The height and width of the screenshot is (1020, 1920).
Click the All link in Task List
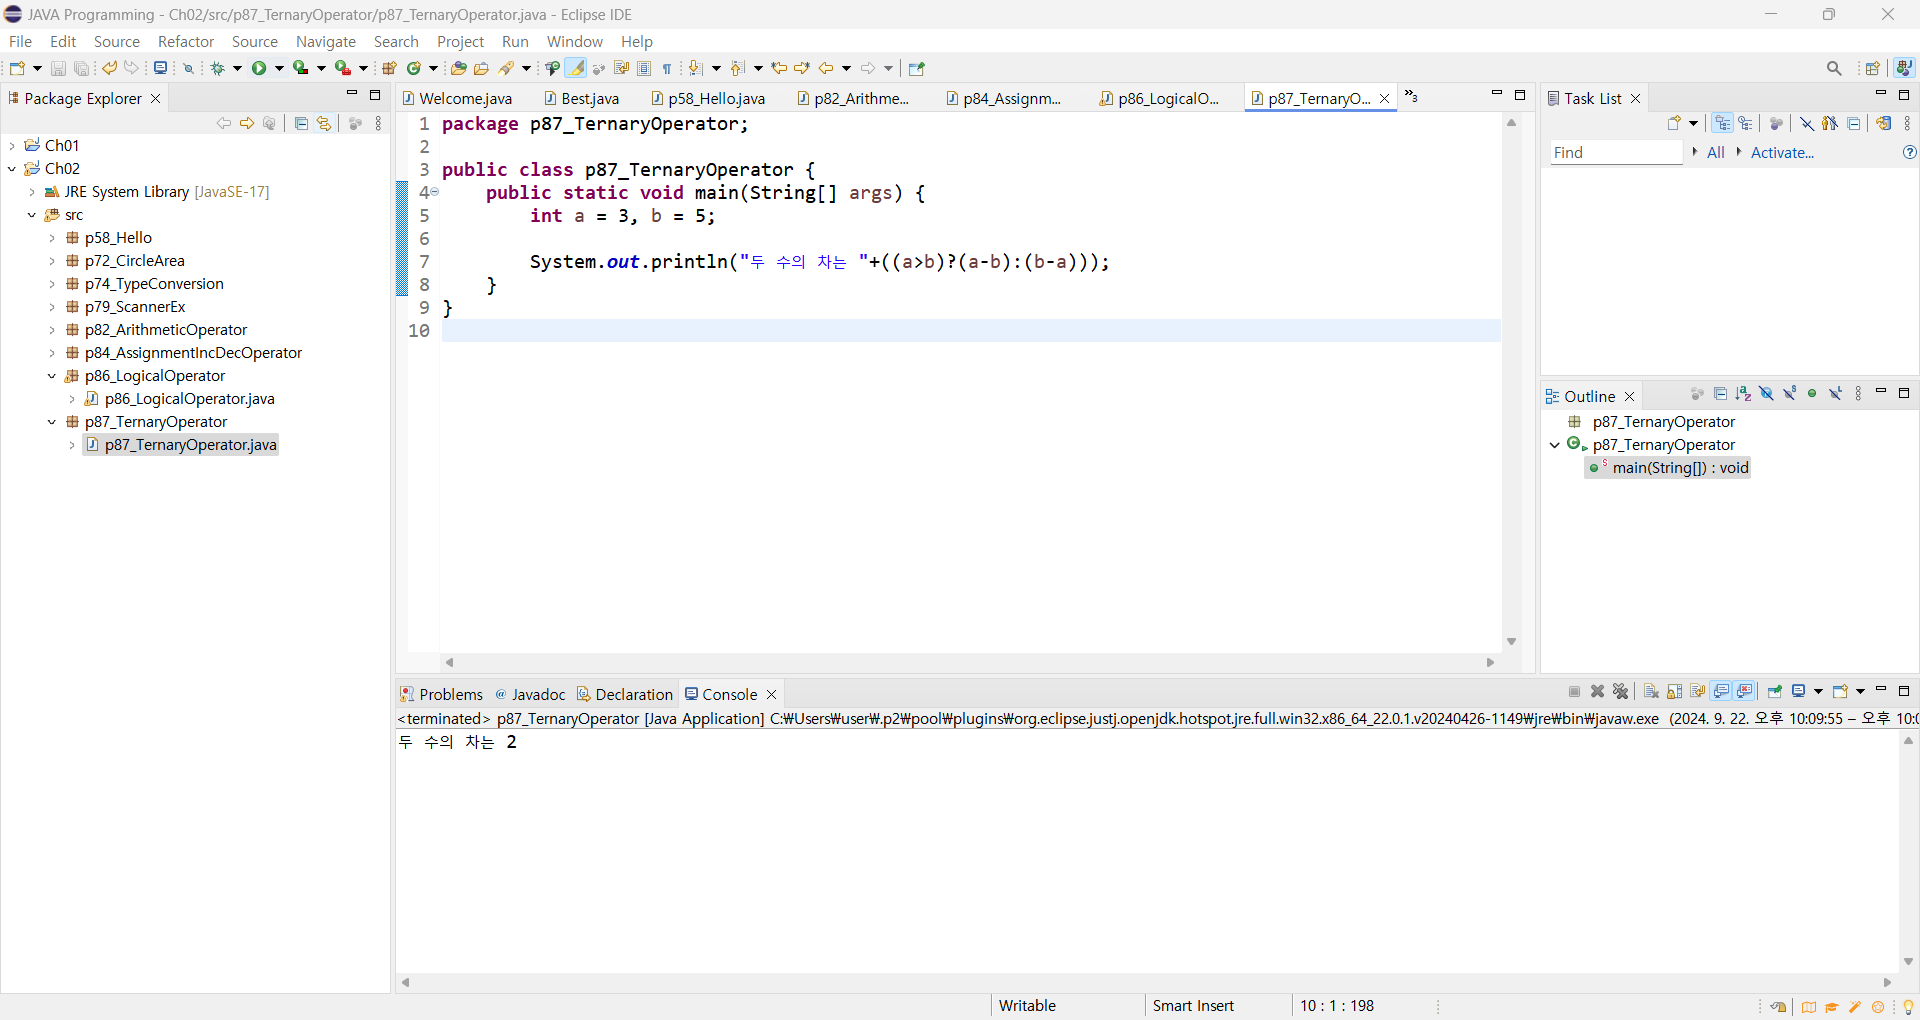point(1716,152)
